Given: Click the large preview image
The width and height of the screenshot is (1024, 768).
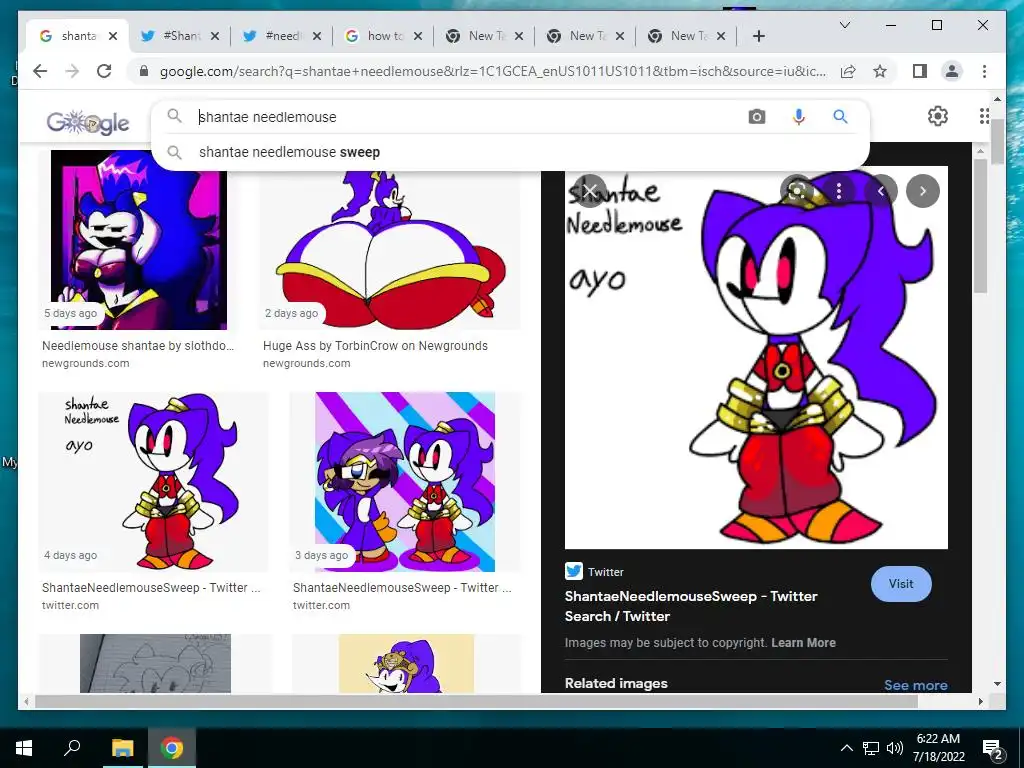Looking at the screenshot, I should pyautogui.click(x=756, y=357).
